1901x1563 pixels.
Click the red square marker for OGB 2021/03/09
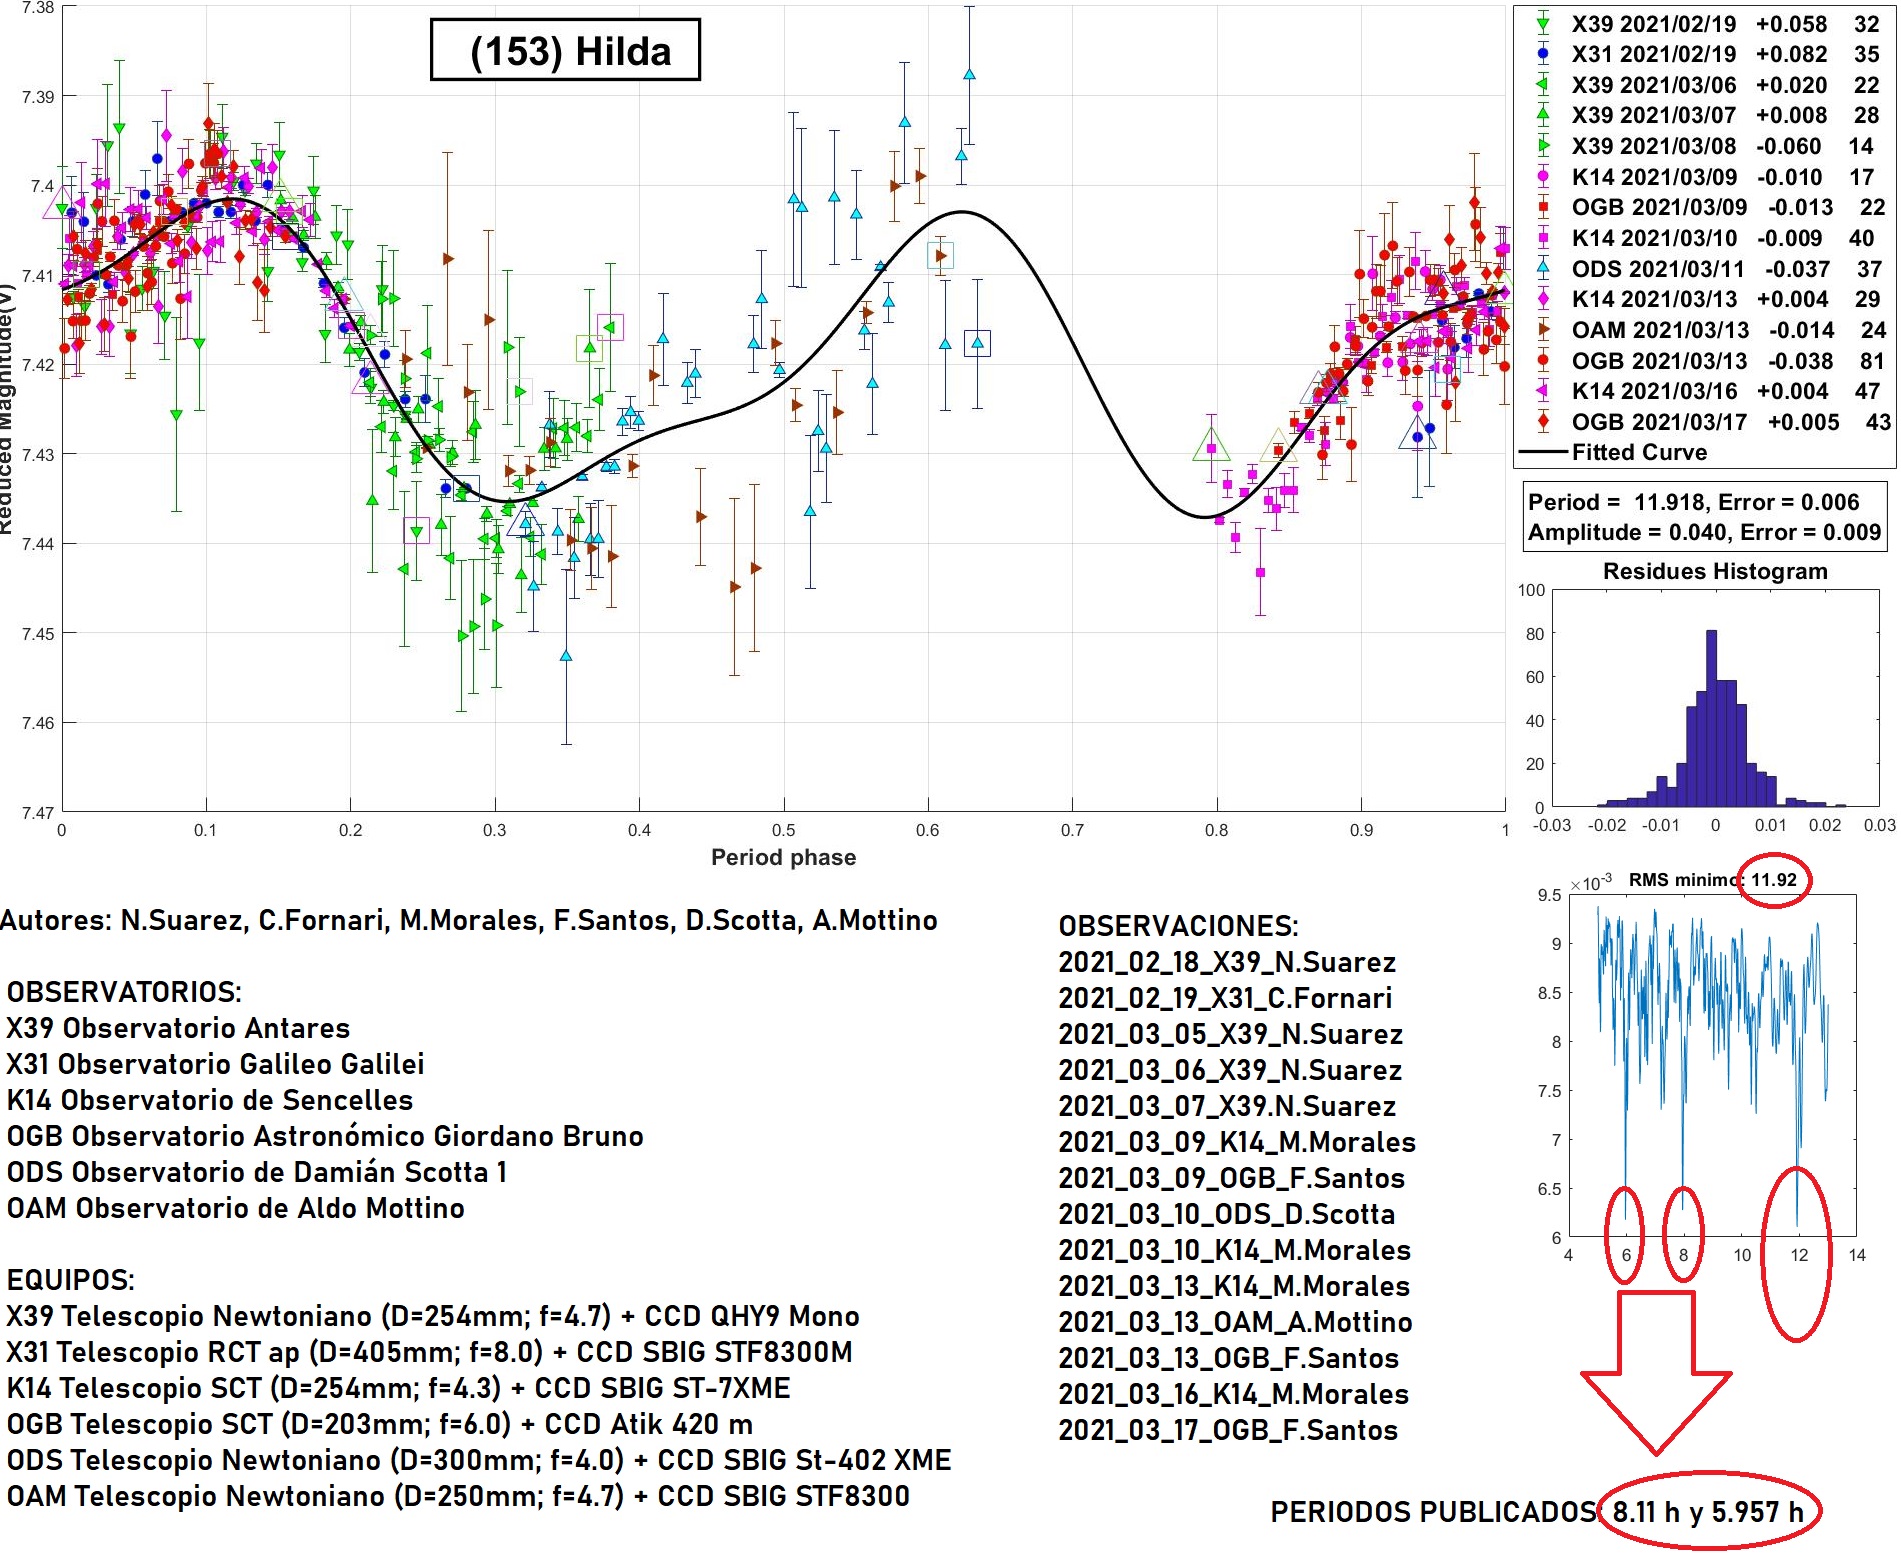pyautogui.click(x=1543, y=208)
